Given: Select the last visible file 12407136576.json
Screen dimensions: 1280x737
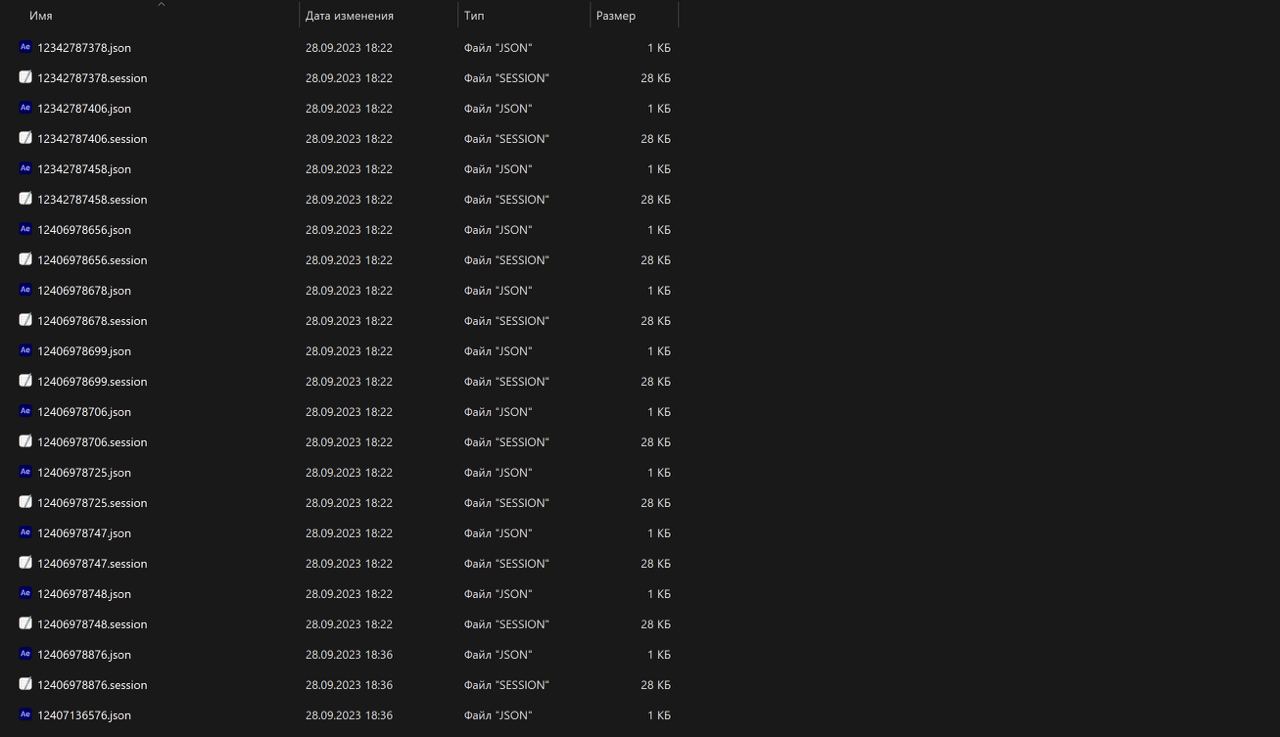Looking at the screenshot, I should point(84,715).
